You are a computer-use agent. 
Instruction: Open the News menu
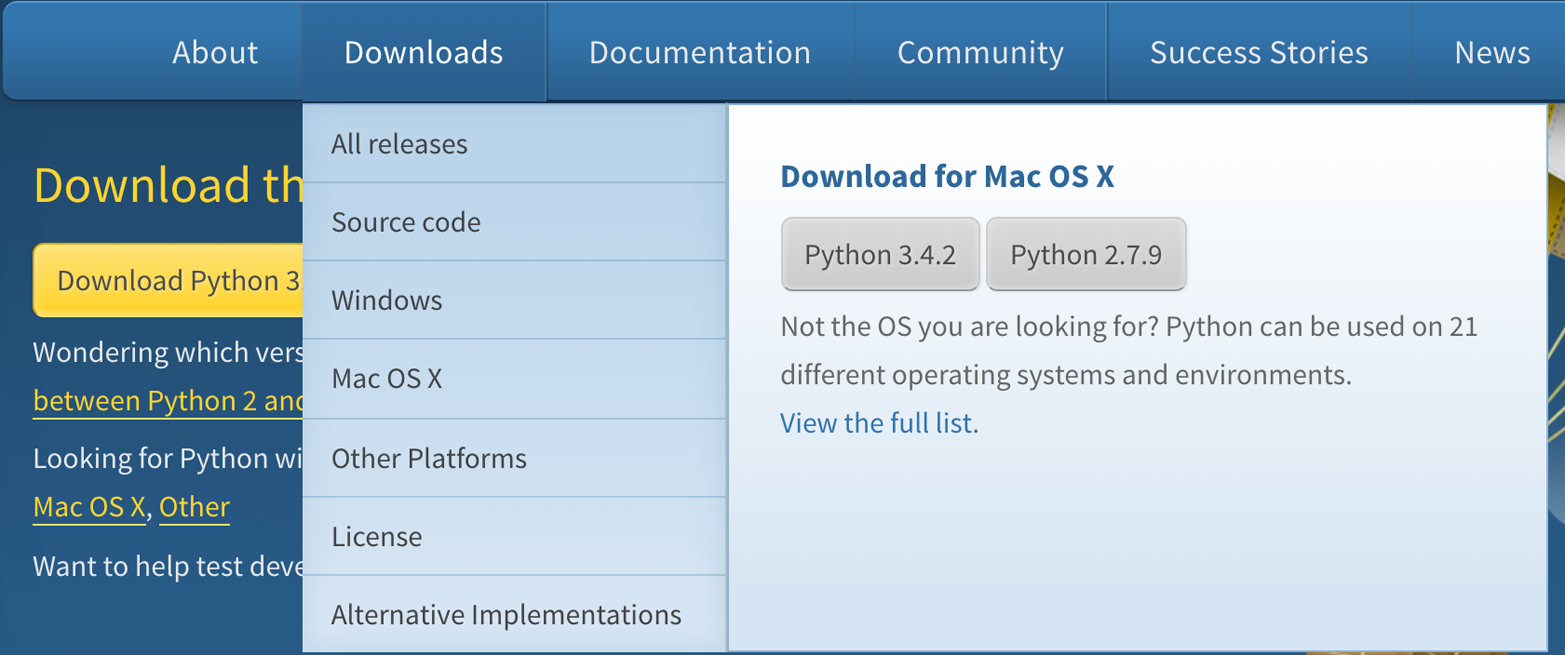pos(1492,52)
